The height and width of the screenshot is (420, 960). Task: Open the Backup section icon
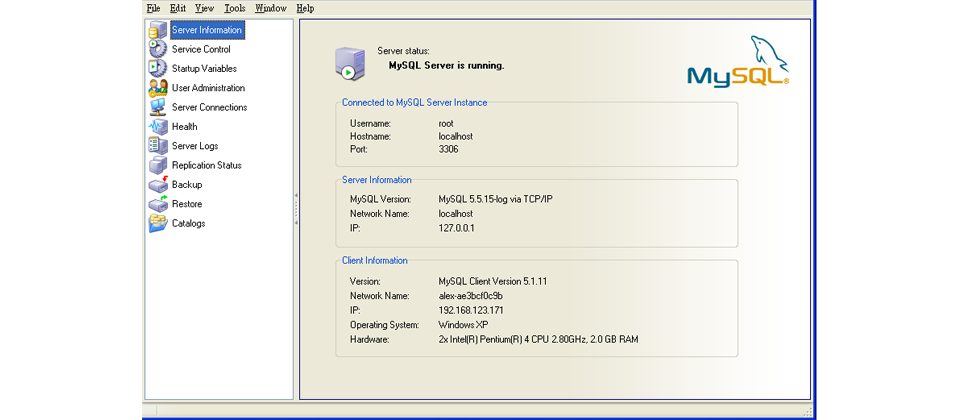click(158, 185)
